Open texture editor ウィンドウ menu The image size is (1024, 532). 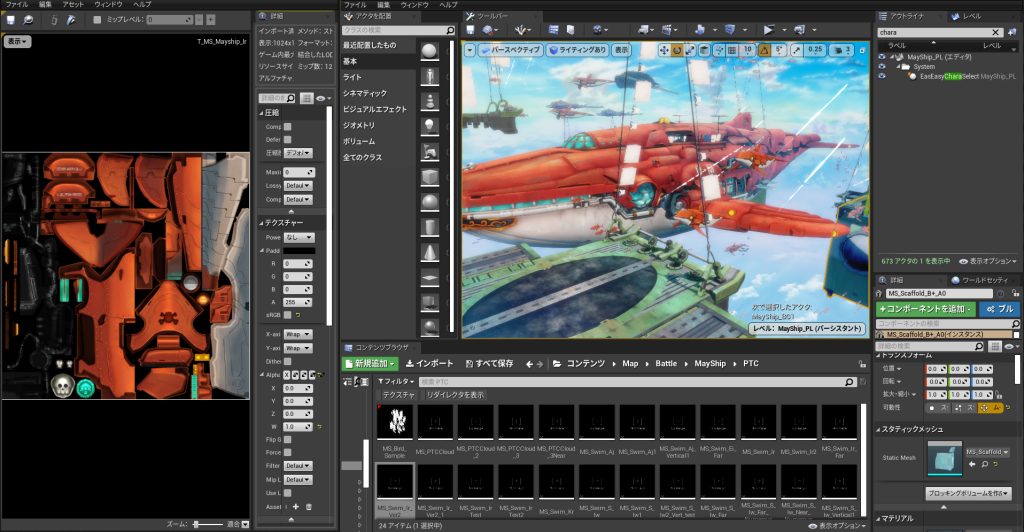pyautogui.click(x=108, y=4)
